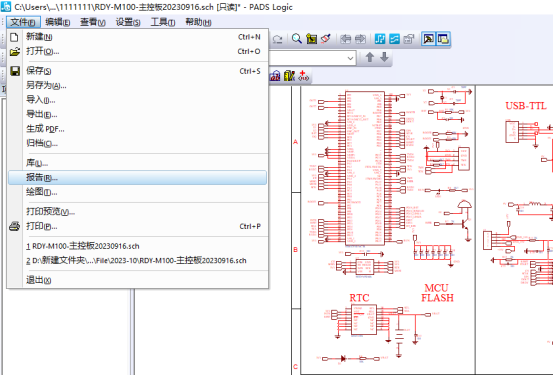554x376 pixels.
Task: Click the highlighted 报告 menu entry
Action: 137,177
